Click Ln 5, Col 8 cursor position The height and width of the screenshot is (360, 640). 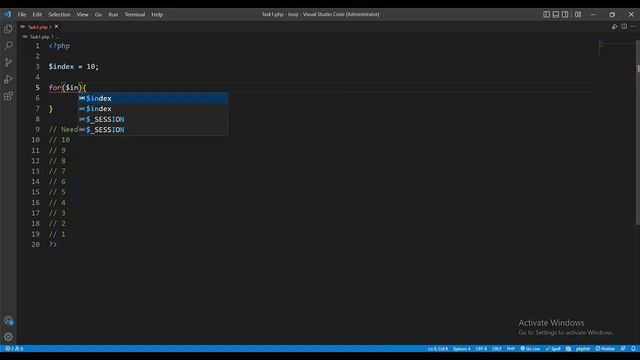438,349
